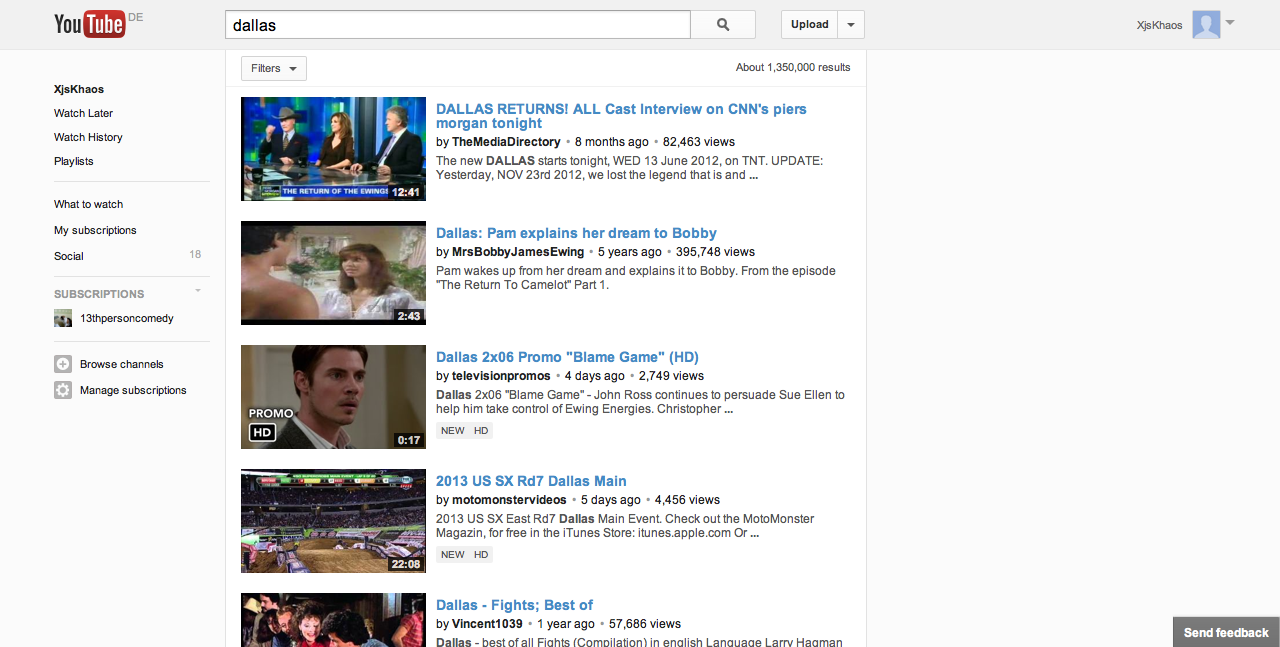Visit televisionpromos channel
Viewport: 1280px width, 647px height.
pos(501,376)
